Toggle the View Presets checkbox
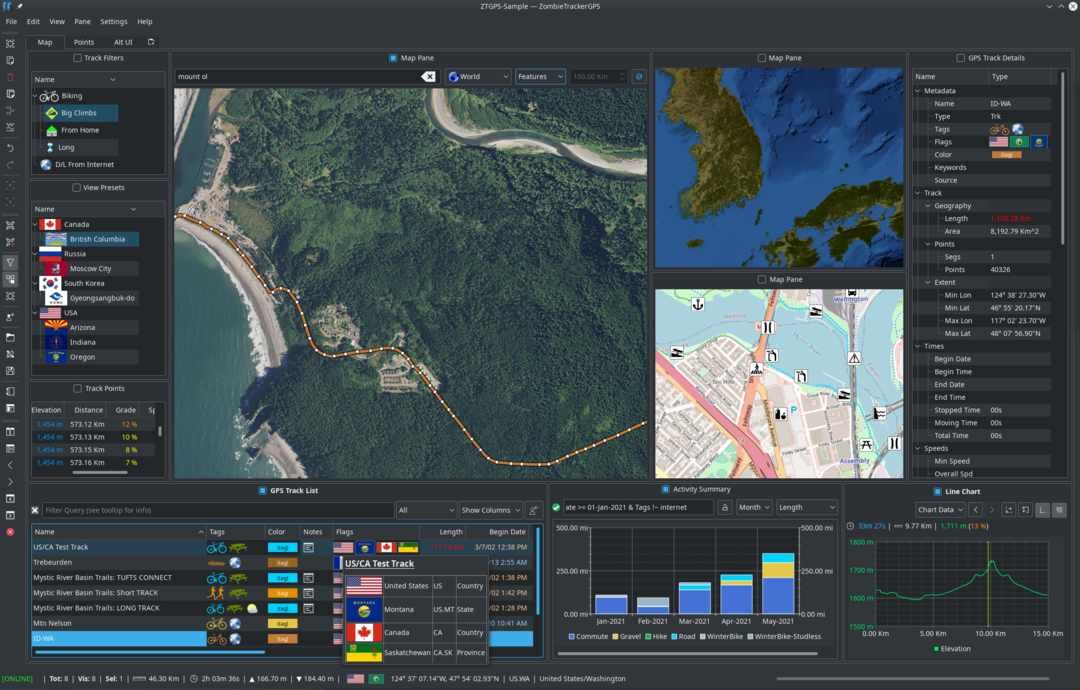This screenshot has height=690, width=1080. click(76, 187)
